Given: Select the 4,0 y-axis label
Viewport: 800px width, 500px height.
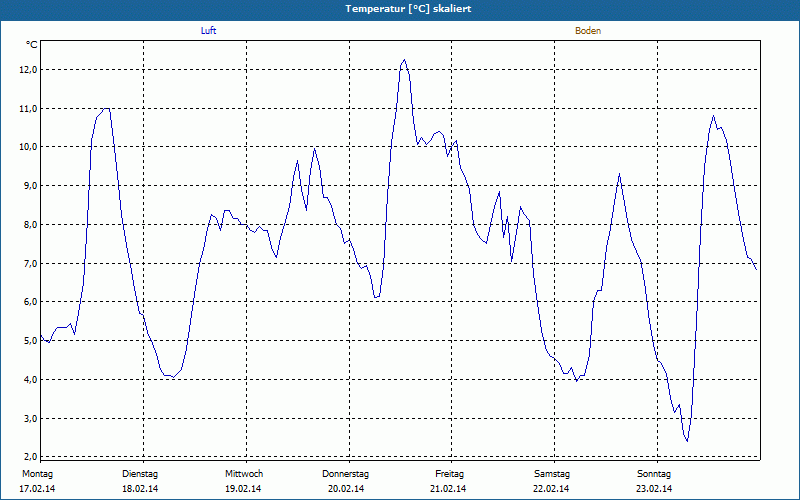Looking at the screenshot, I should point(30,380).
